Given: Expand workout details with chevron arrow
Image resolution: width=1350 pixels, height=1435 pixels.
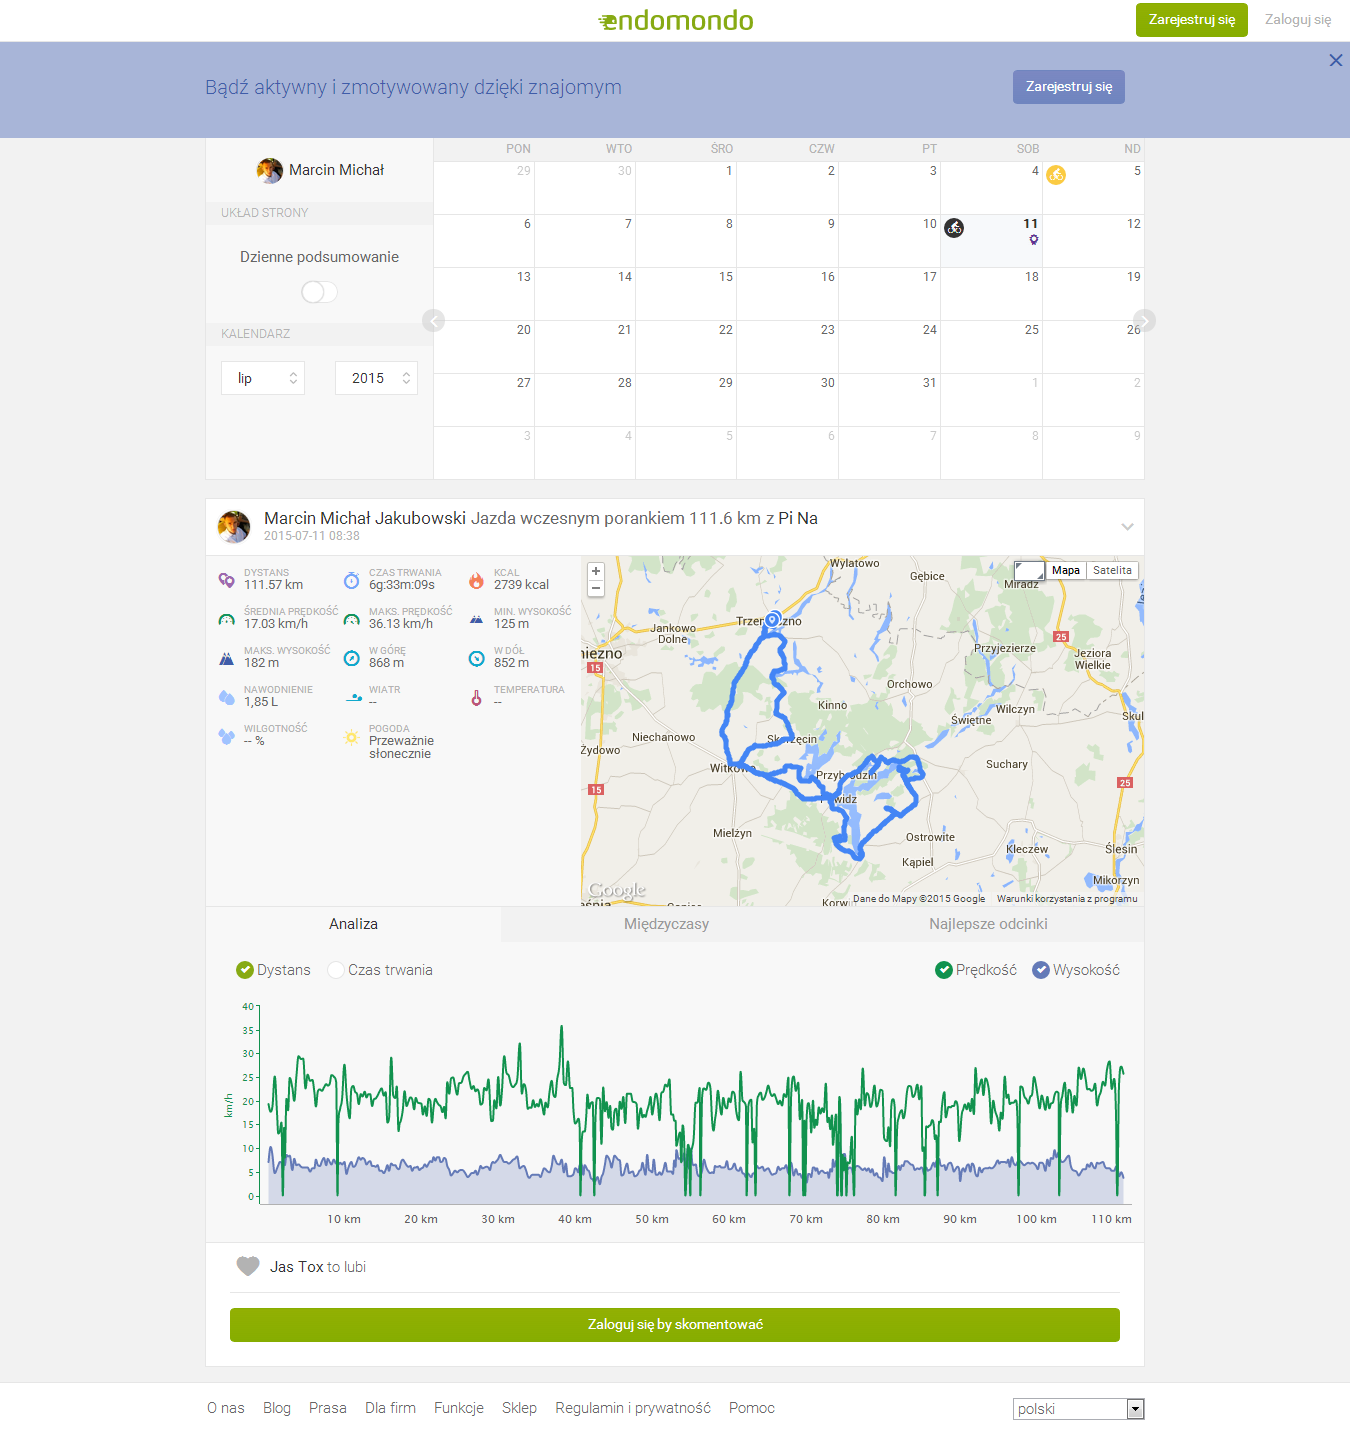Looking at the screenshot, I should 1127,526.
